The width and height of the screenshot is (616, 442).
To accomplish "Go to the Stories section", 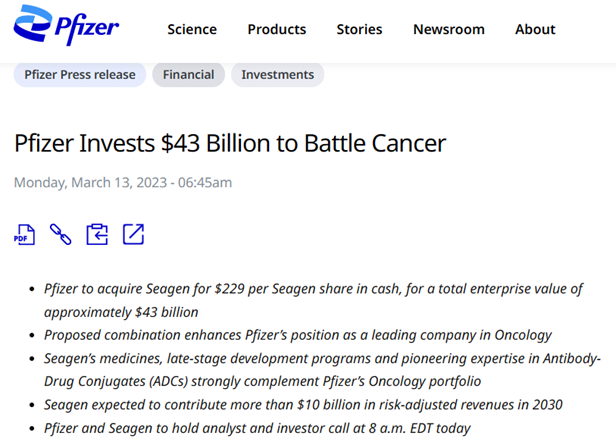I will [359, 29].
